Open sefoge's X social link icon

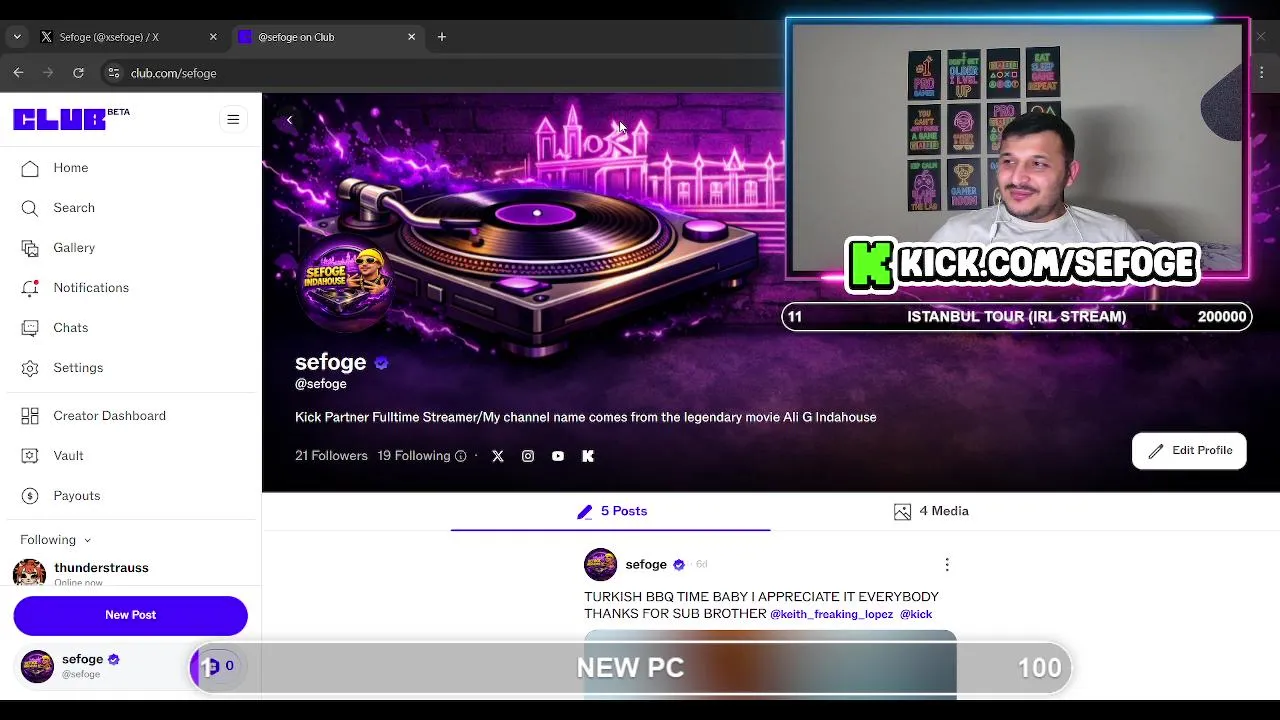498,456
